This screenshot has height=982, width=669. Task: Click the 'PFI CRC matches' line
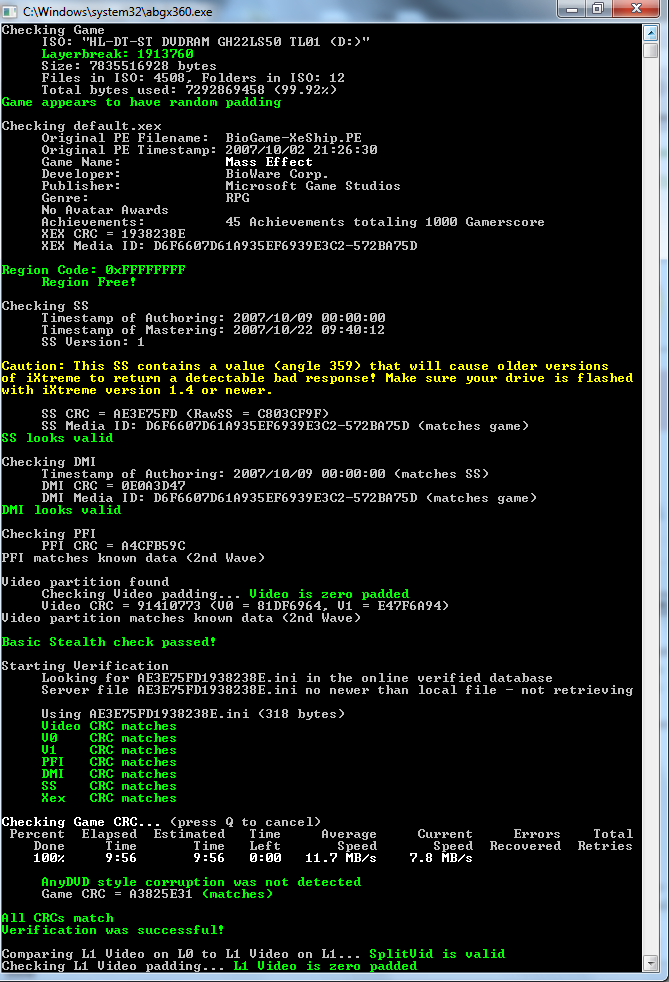pos(109,762)
